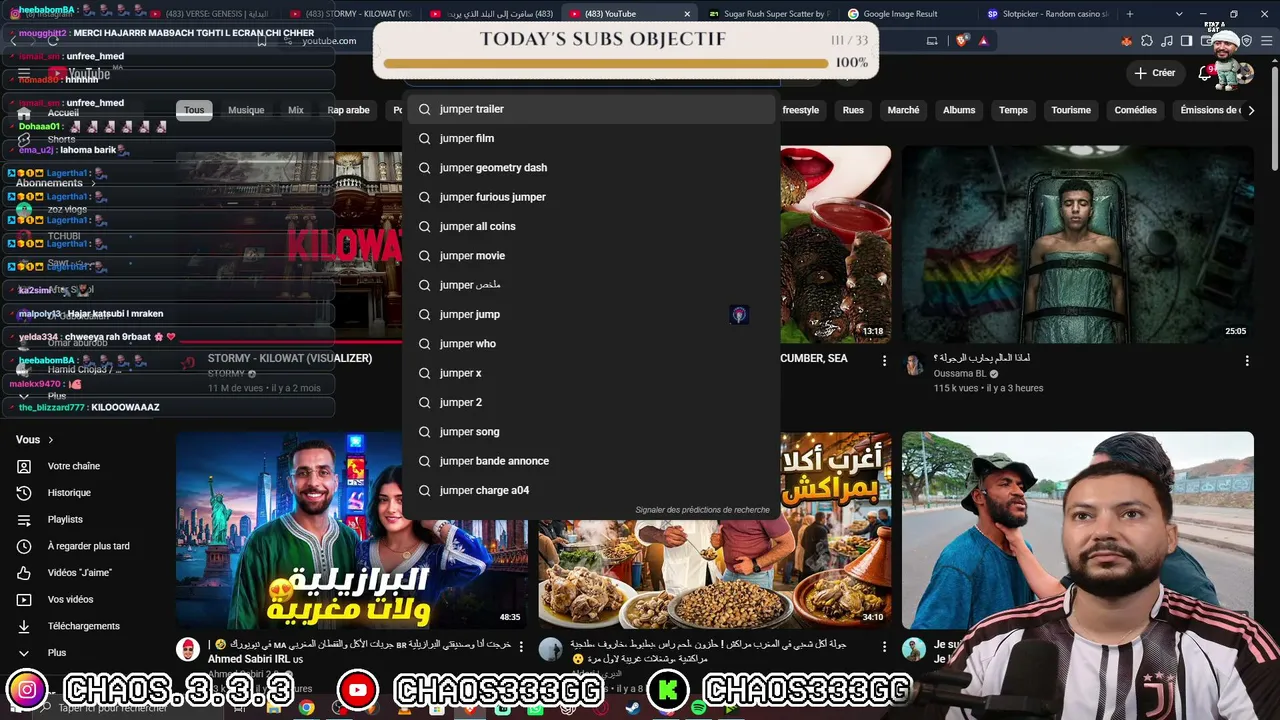1280x720 pixels.
Task: Open the 48:35 New York video thumbnail
Action: click(x=352, y=531)
